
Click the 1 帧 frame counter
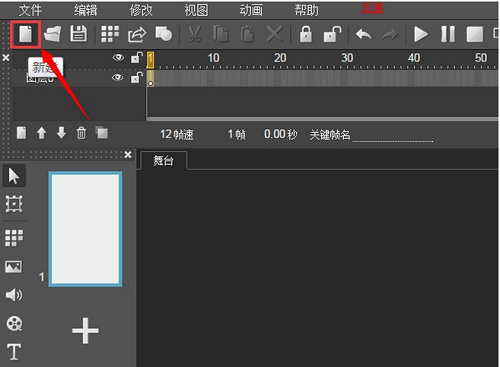[x=237, y=134]
